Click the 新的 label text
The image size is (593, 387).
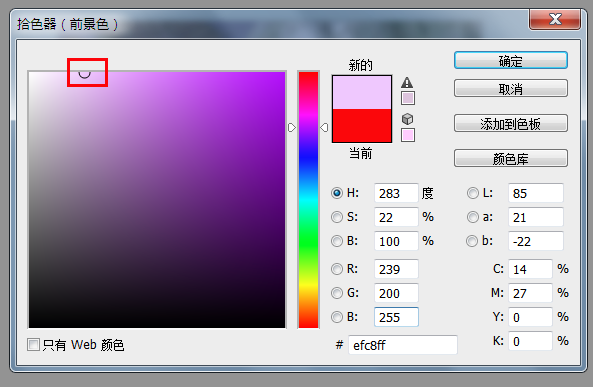click(x=360, y=65)
